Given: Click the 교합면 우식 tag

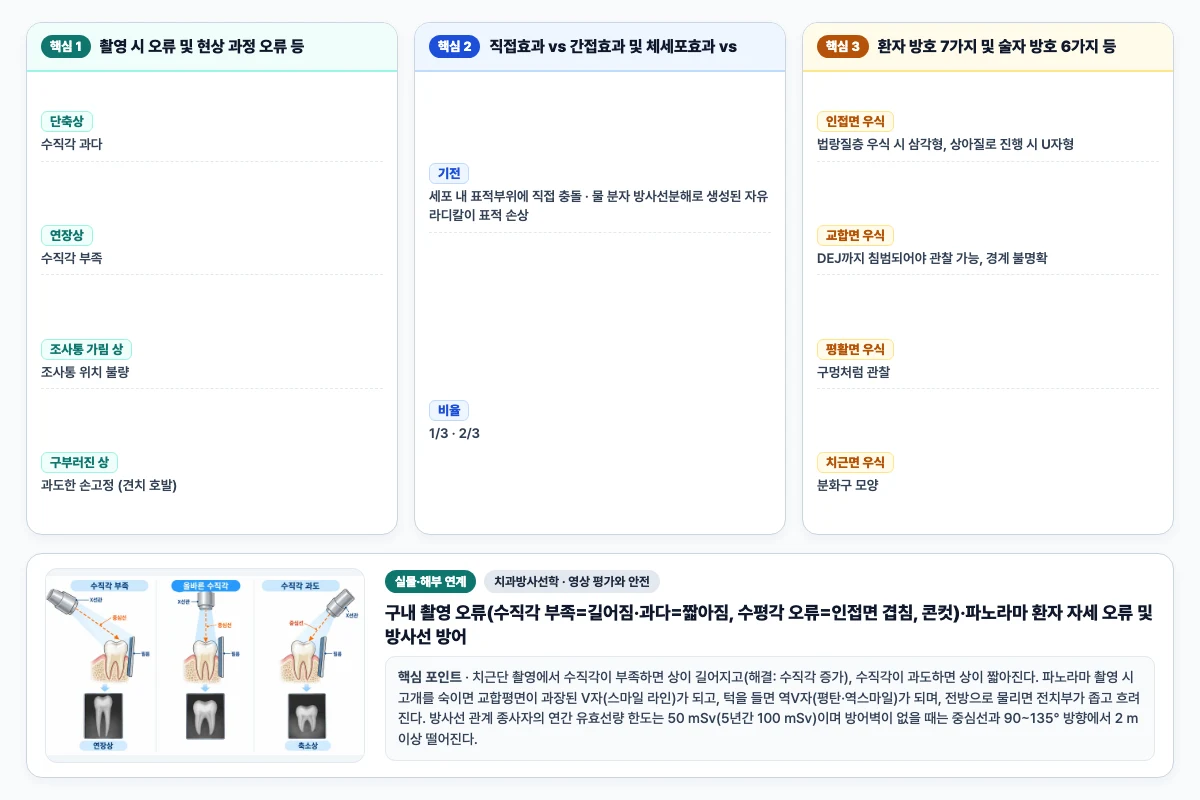Looking at the screenshot, I should click(855, 235).
